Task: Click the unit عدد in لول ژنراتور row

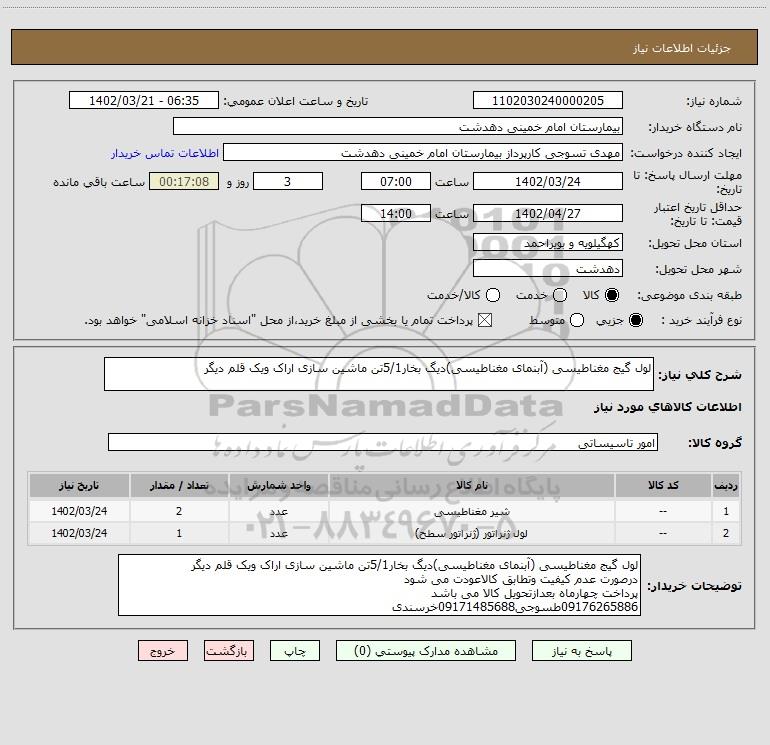Action: (x=278, y=533)
